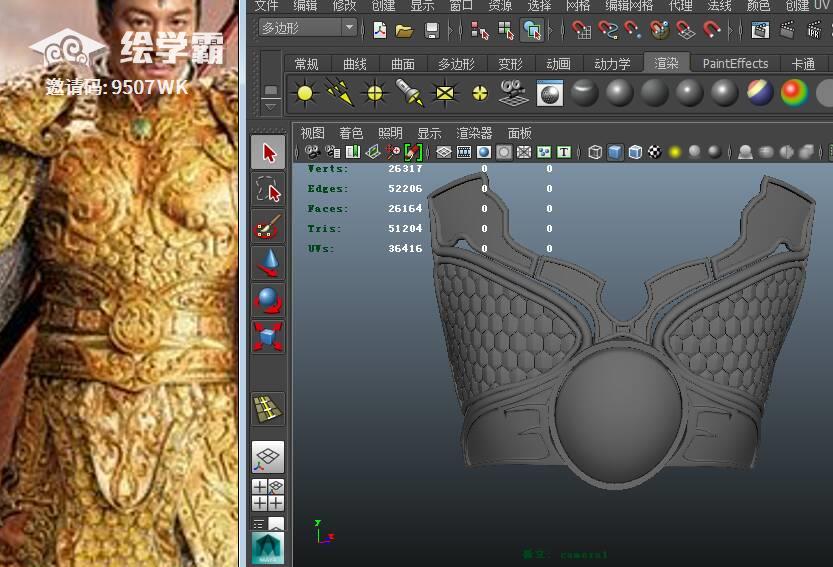Image resolution: width=833 pixels, height=567 pixels.
Task: Toggle wireframe display cube icon
Action: [595, 153]
